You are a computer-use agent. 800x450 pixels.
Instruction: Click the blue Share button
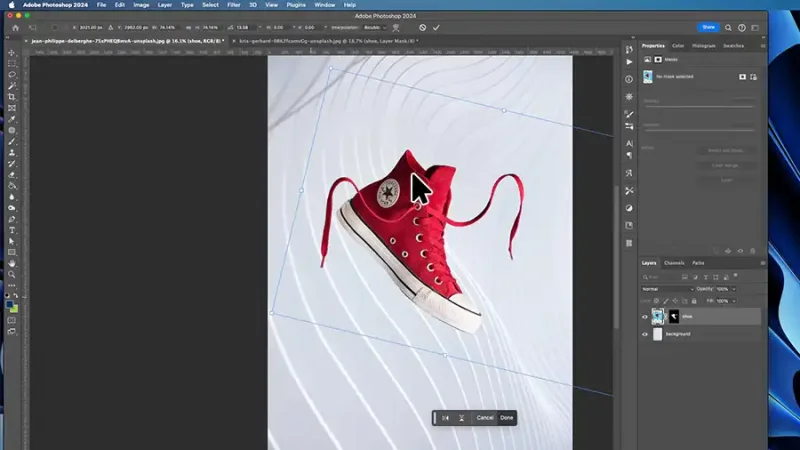click(x=708, y=28)
